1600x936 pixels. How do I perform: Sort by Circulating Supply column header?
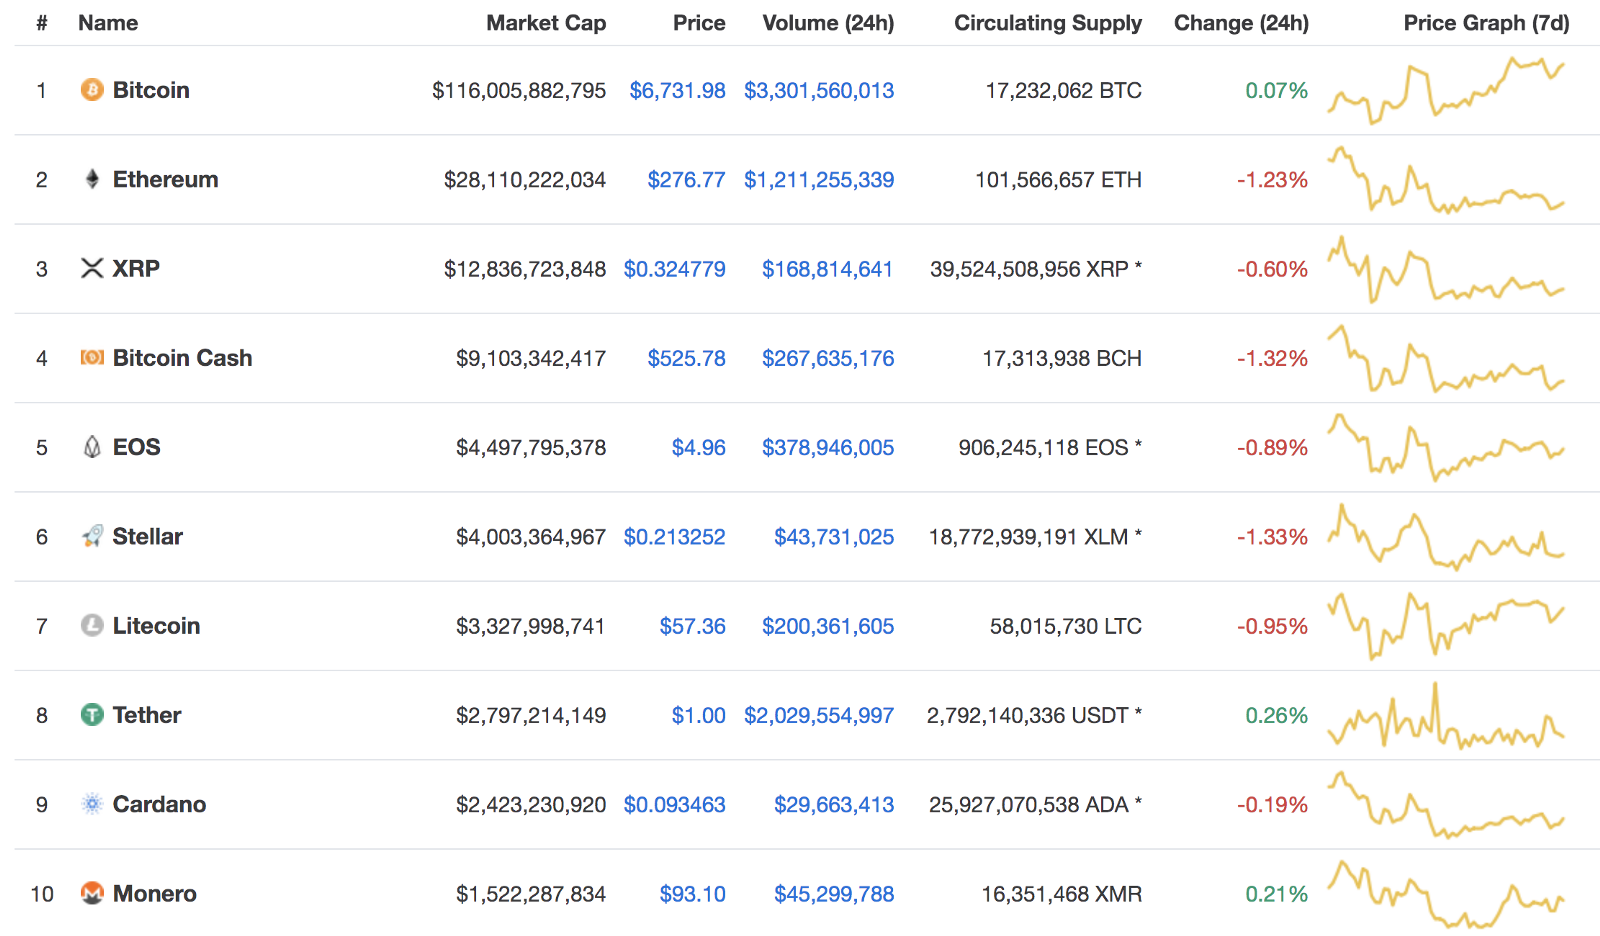tap(1047, 23)
